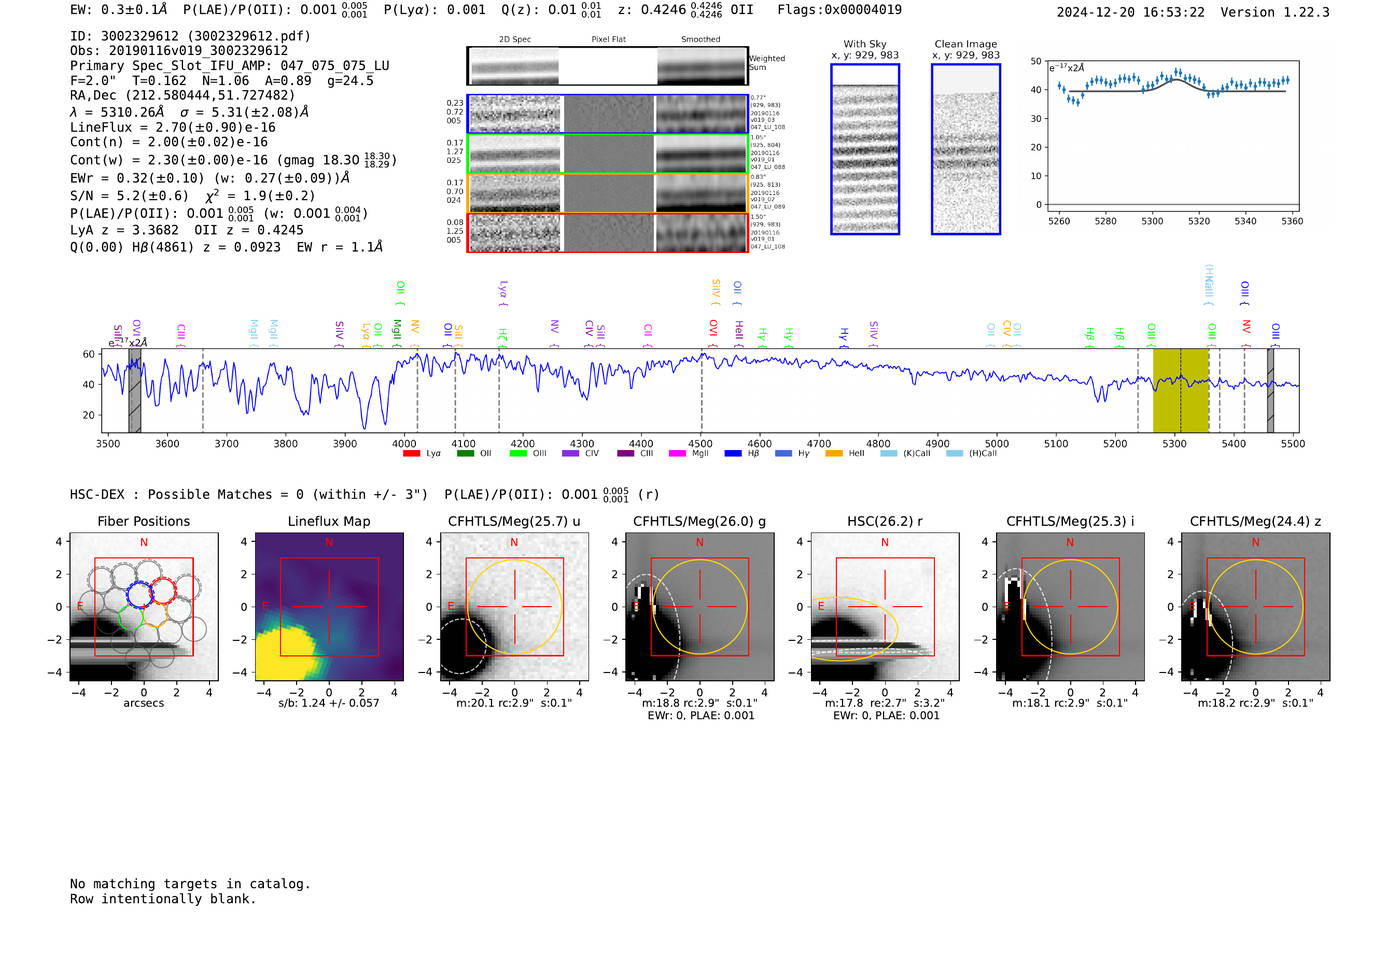Click the green-framed 2D spectrum row
The width and height of the screenshot is (1400, 953).
point(608,153)
